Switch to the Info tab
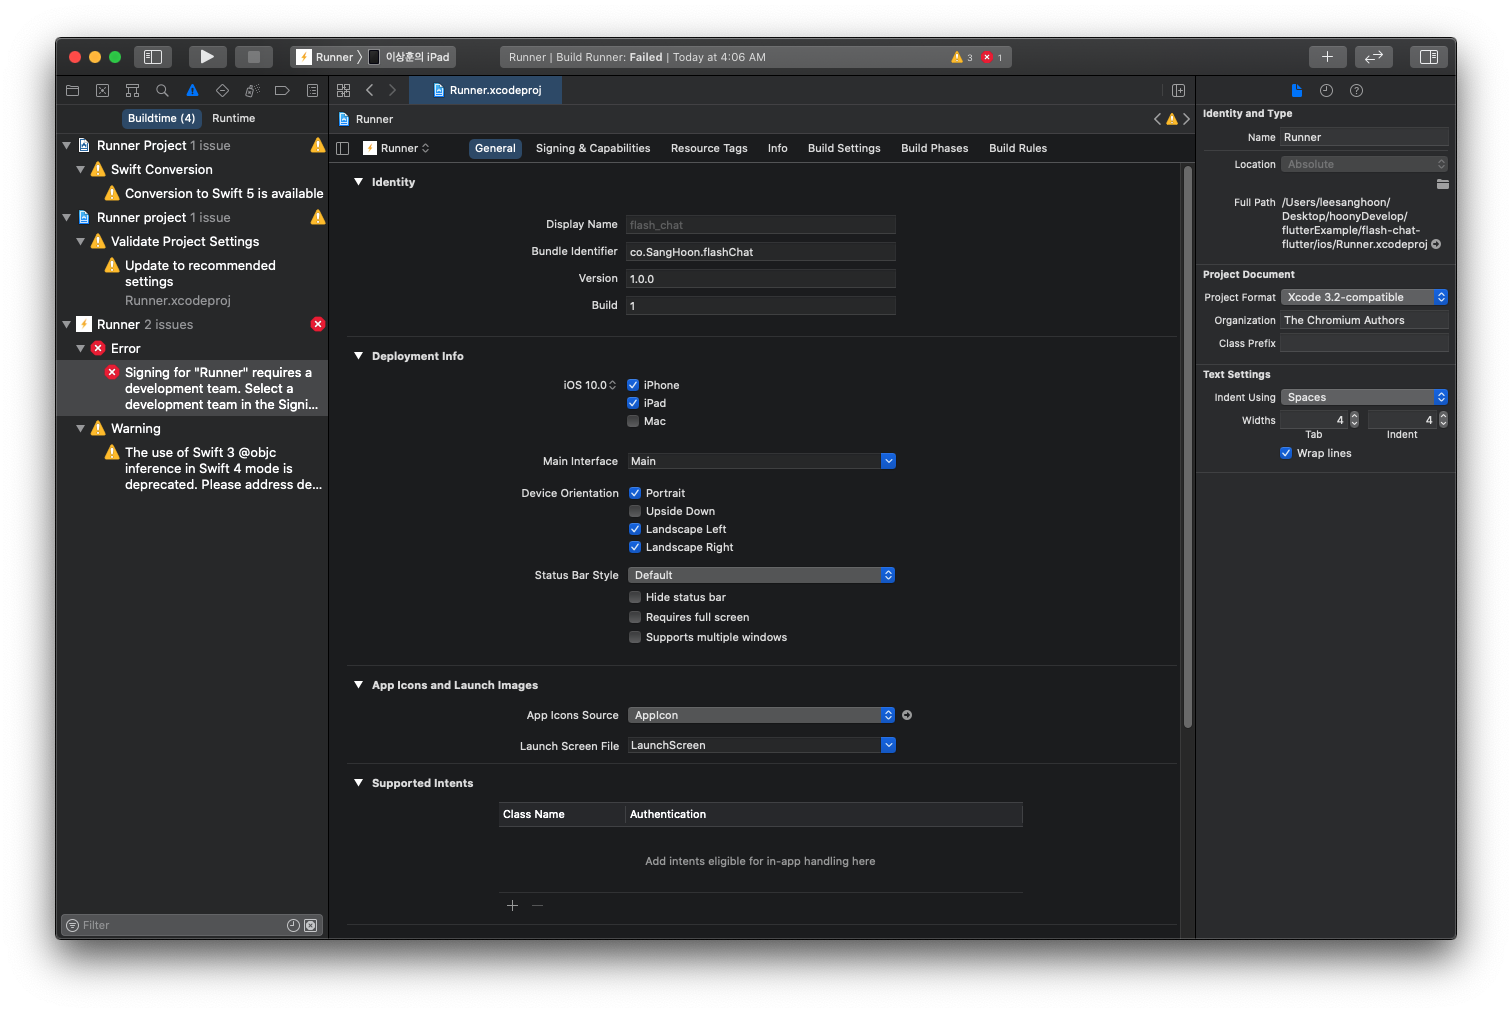Viewport: 1512px width, 1013px height. point(777,148)
